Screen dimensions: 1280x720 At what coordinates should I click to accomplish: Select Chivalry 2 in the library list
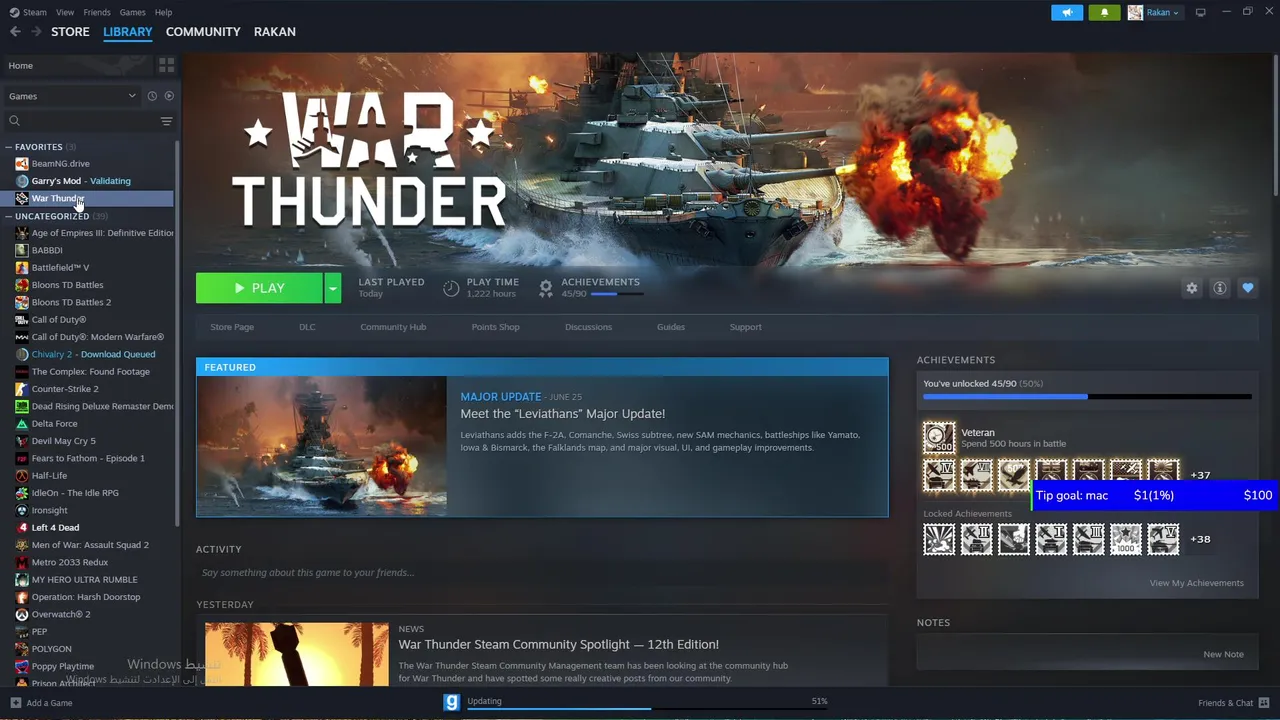click(x=93, y=354)
